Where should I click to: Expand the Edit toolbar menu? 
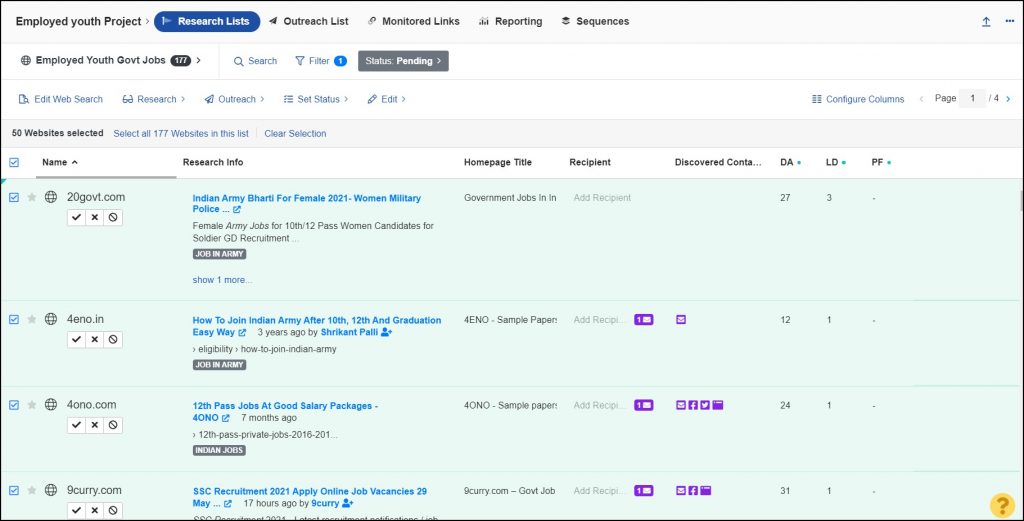coord(387,99)
